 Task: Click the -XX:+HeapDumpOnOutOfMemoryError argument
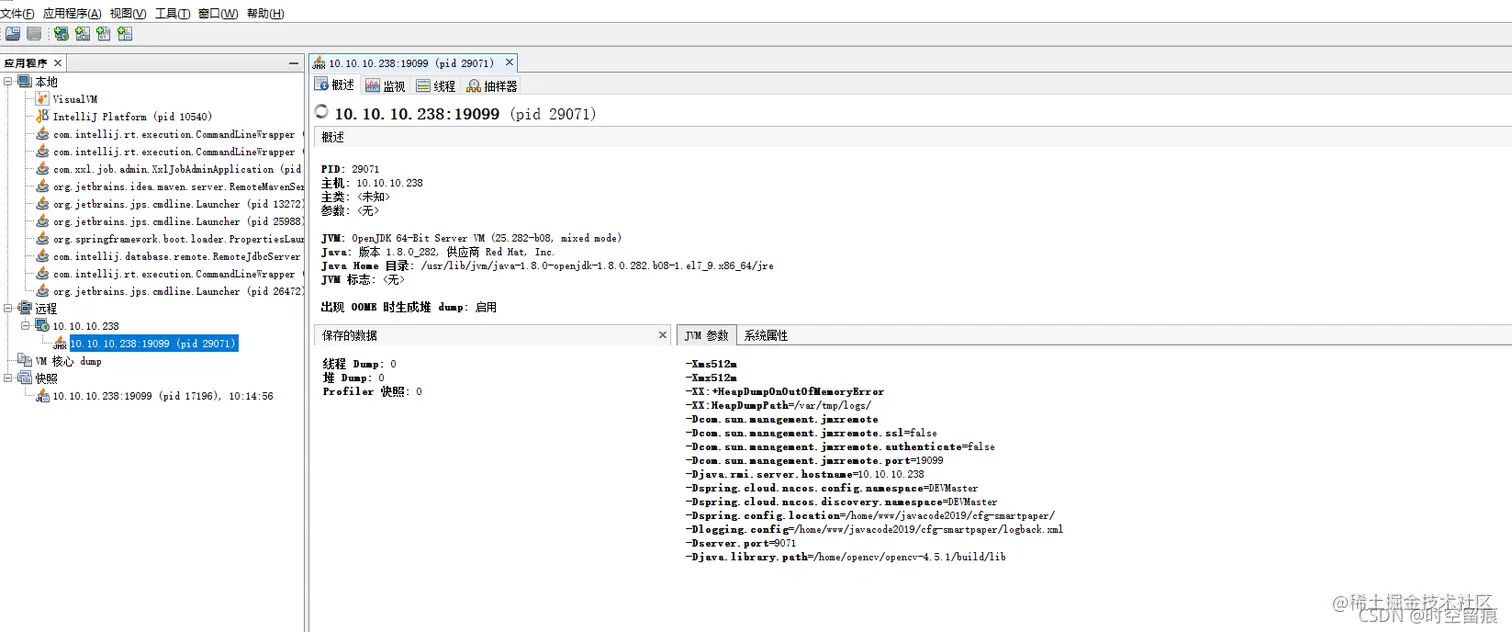(x=785, y=392)
